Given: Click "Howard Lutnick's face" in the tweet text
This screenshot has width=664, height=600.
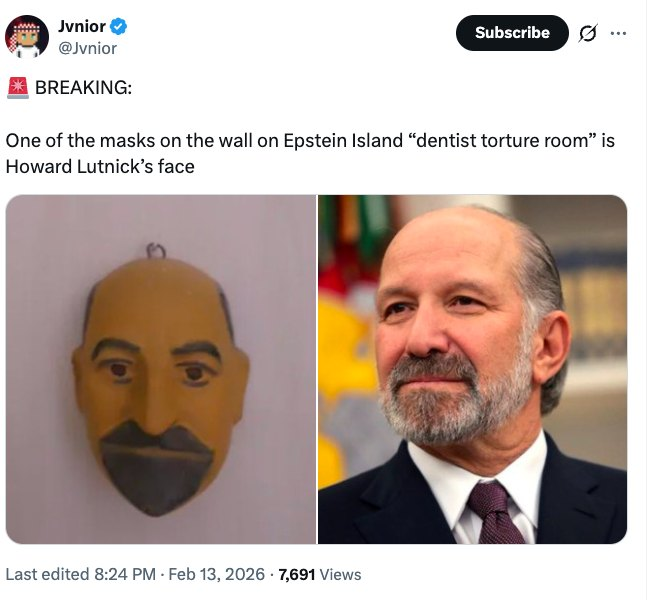Looking at the screenshot, I should (x=100, y=165).
